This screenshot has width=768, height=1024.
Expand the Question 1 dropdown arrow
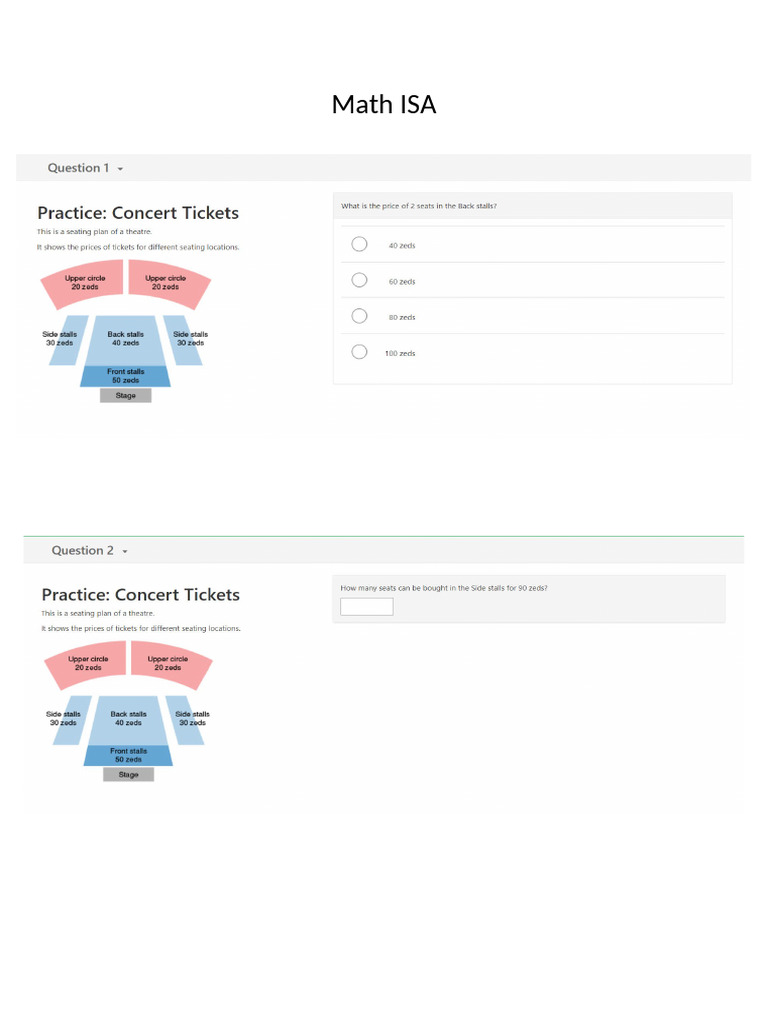click(x=121, y=169)
